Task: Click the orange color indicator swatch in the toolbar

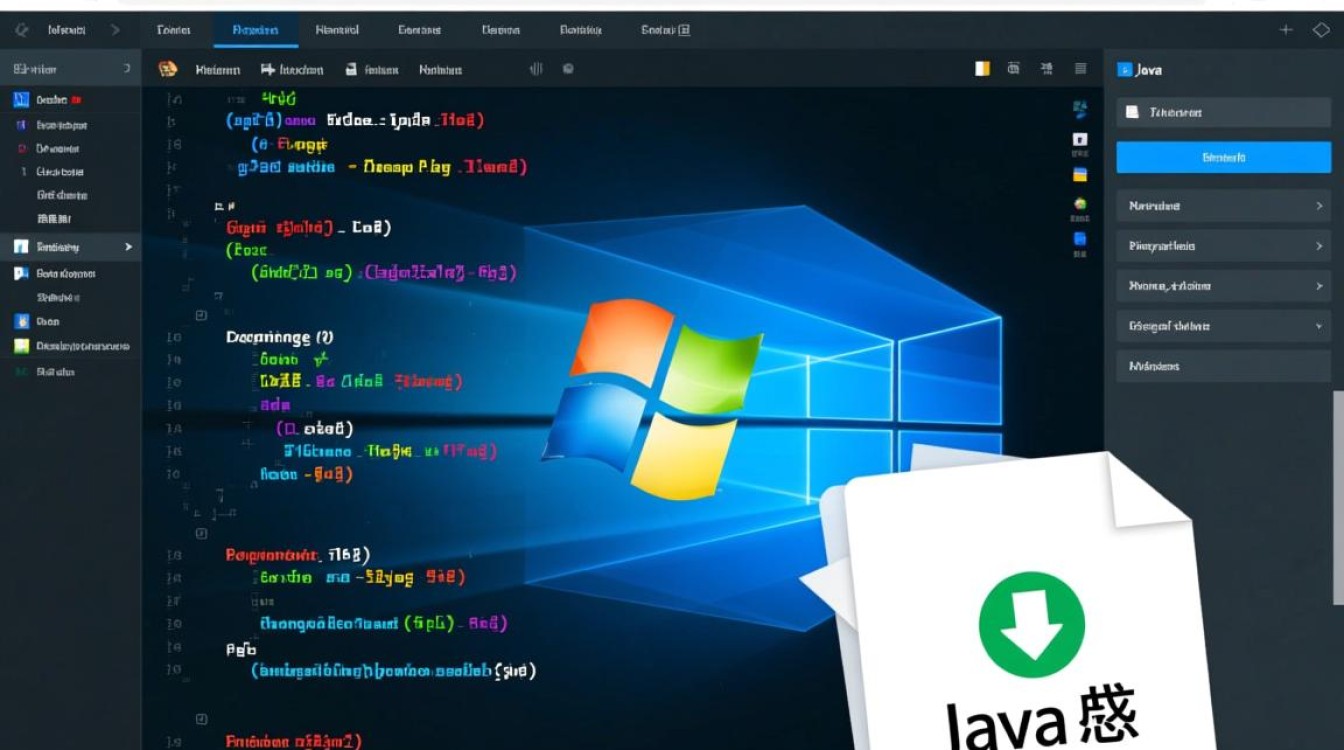Action: coord(982,69)
